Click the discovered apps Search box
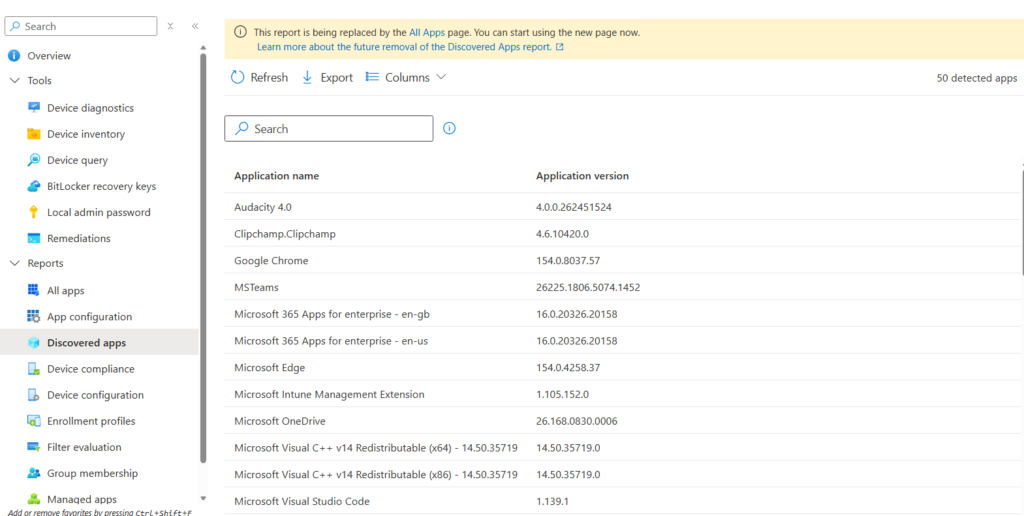Viewport: 1024px width, 516px height. [x=328, y=129]
